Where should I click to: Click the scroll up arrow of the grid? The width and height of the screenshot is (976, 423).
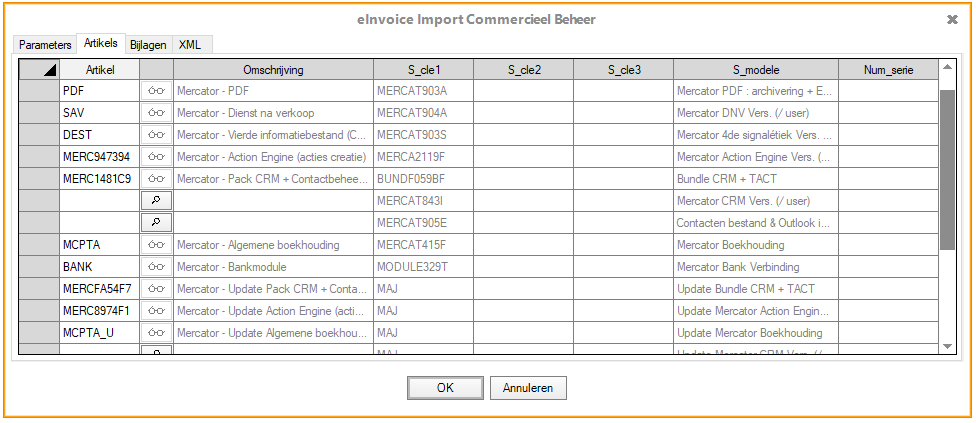(x=948, y=69)
